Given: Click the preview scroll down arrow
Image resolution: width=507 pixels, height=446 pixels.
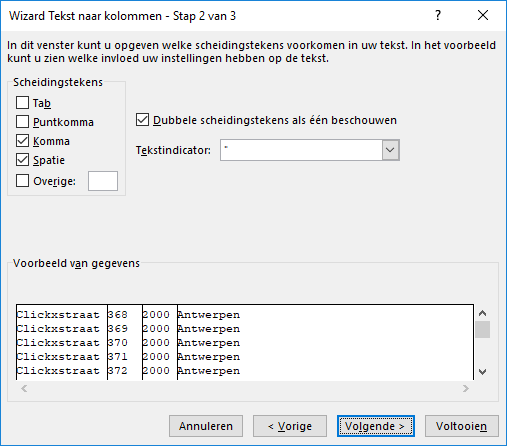Looking at the screenshot, I should click(482, 371).
